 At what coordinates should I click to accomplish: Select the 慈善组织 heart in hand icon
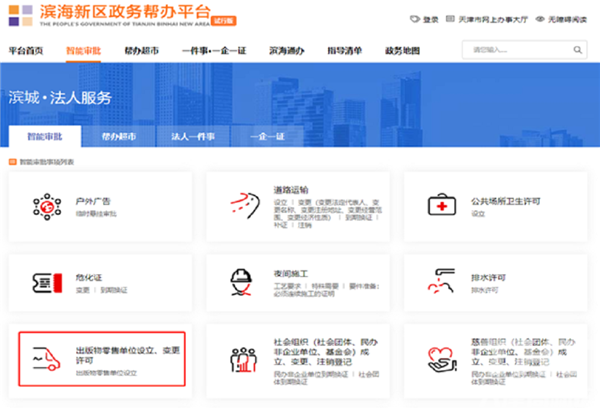coord(442,359)
